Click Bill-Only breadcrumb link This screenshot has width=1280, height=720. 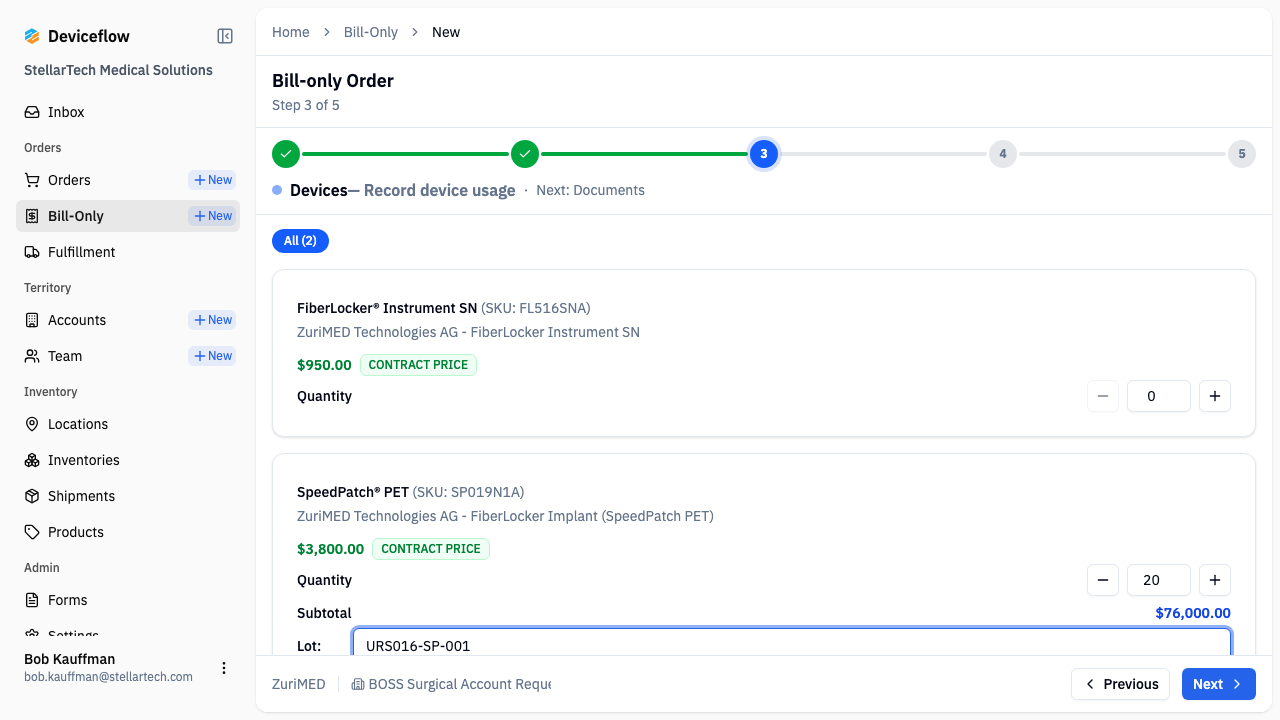pos(371,32)
